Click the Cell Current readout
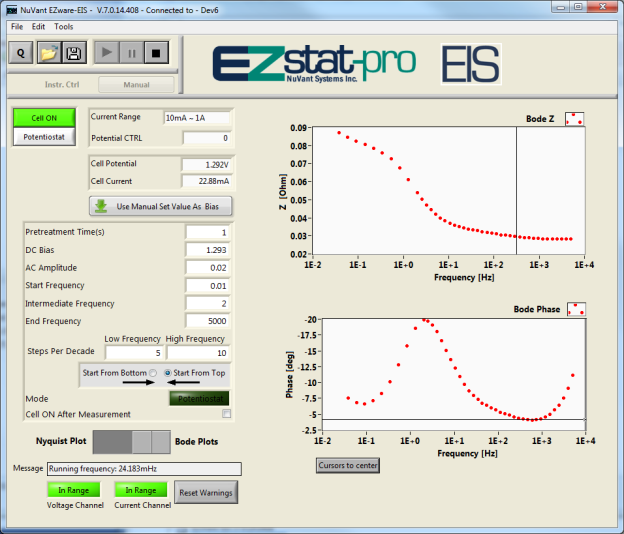Screen dimensions: 624x534 206,181
